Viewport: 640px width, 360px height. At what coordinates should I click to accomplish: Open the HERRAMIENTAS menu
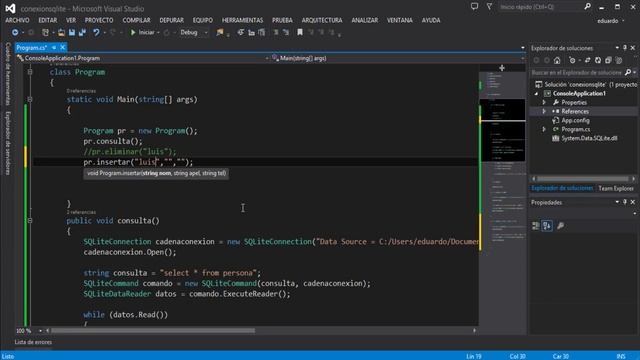[242, 20]
